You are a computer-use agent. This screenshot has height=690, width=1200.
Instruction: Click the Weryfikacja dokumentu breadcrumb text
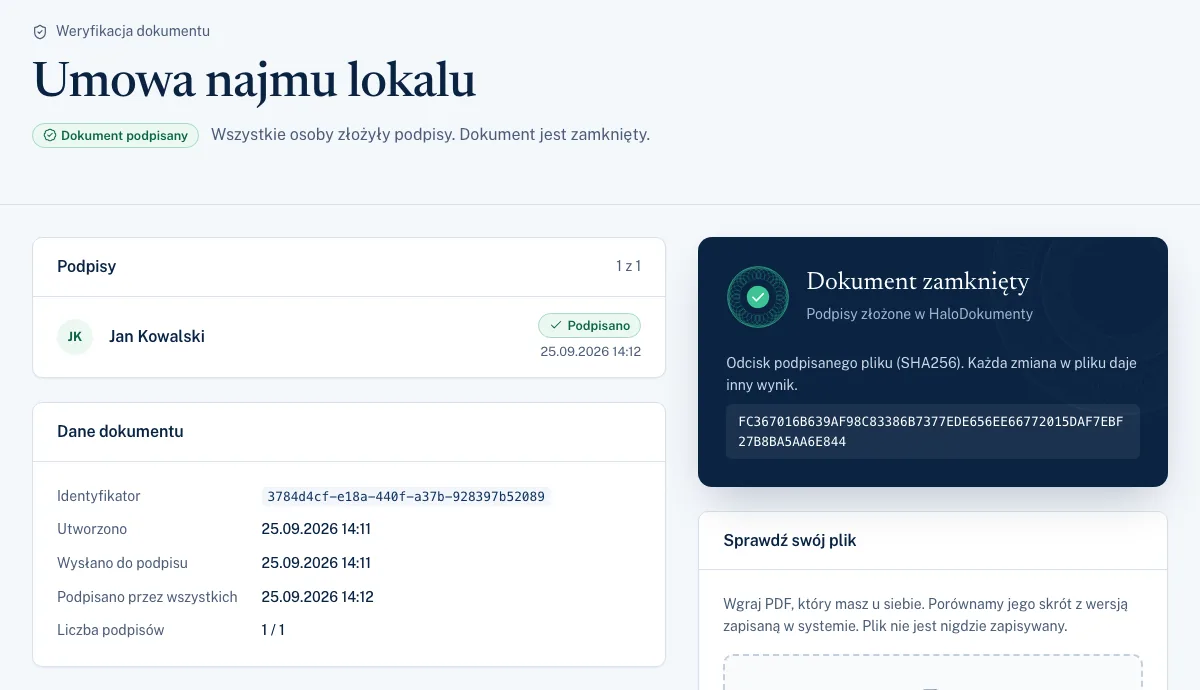pos(133,31)
